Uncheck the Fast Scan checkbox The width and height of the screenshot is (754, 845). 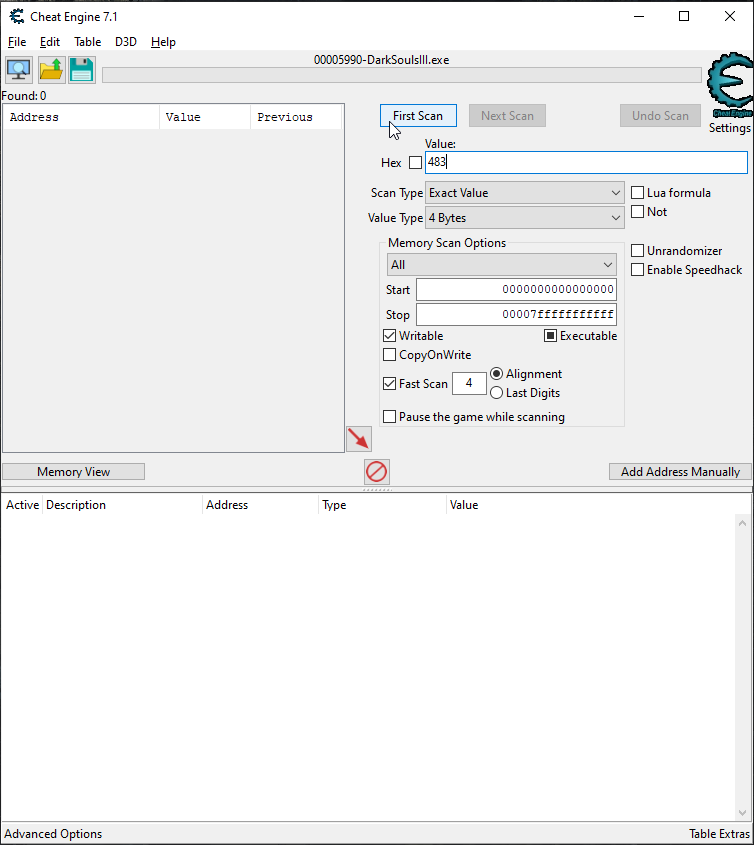390,384
